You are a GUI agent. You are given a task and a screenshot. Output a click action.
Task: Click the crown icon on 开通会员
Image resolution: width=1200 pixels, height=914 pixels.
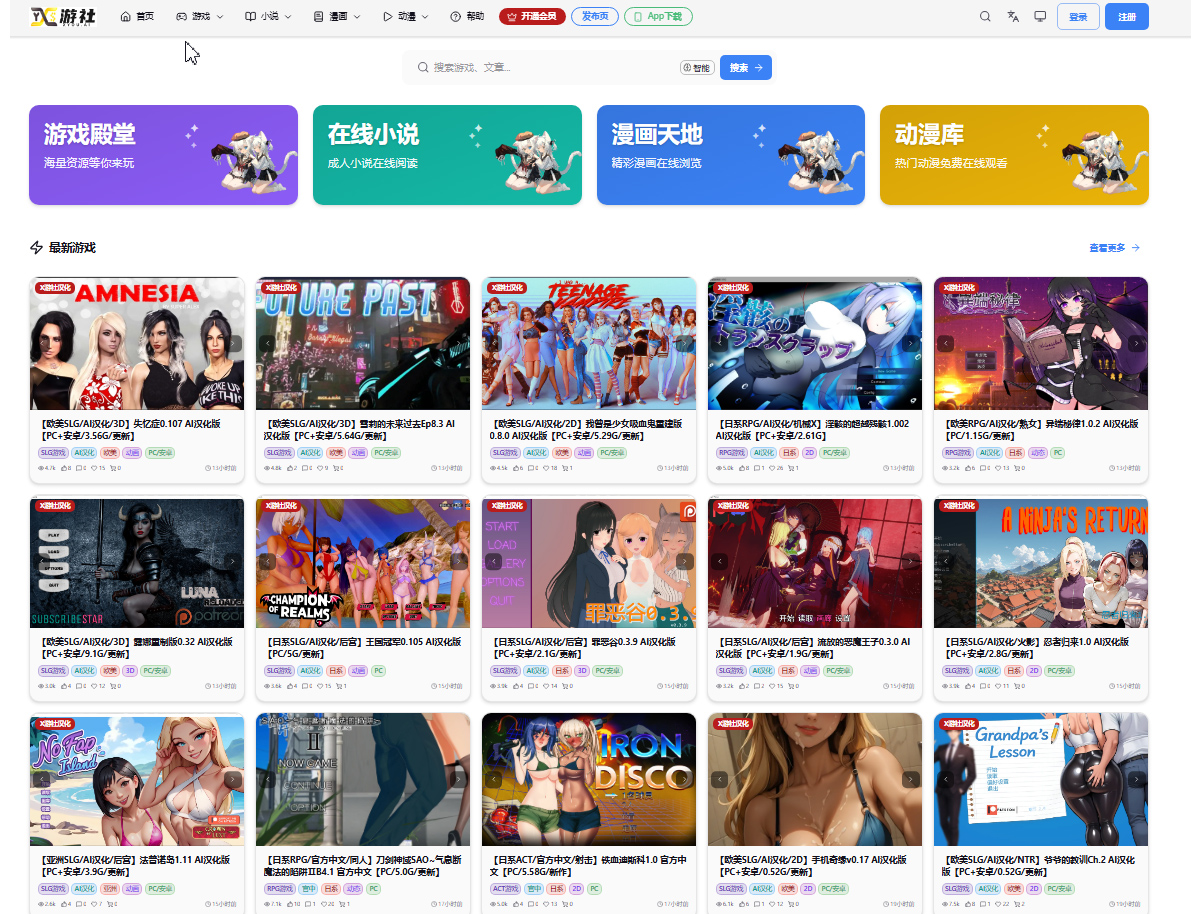tap(512, 16)
